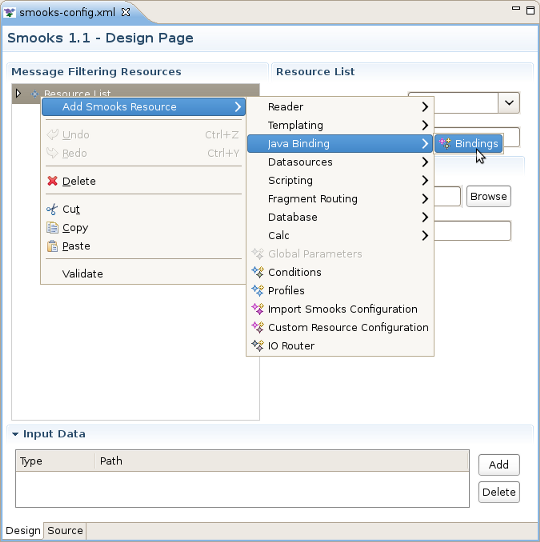This screenshot has width=540, height=542.
Task: Click the Custom Resource Configuration icon
Action: click(258, 327)
